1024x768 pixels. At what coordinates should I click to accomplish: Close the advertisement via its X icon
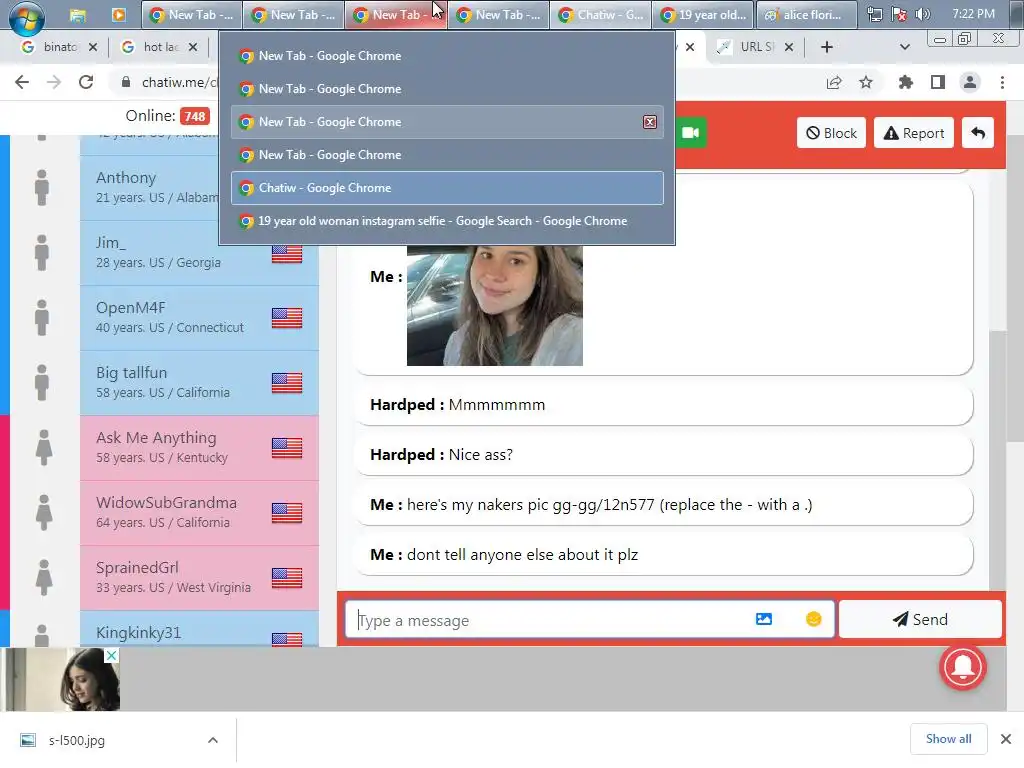coord(112,655)
